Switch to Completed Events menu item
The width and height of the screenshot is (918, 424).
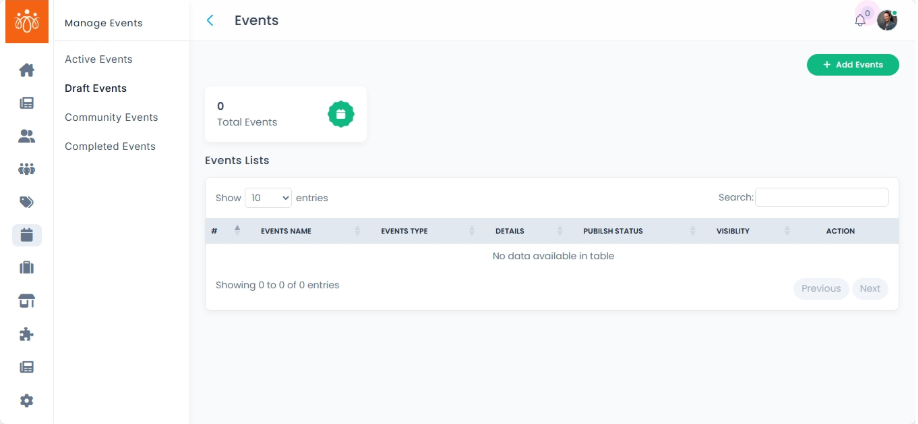tap(110, 146)
